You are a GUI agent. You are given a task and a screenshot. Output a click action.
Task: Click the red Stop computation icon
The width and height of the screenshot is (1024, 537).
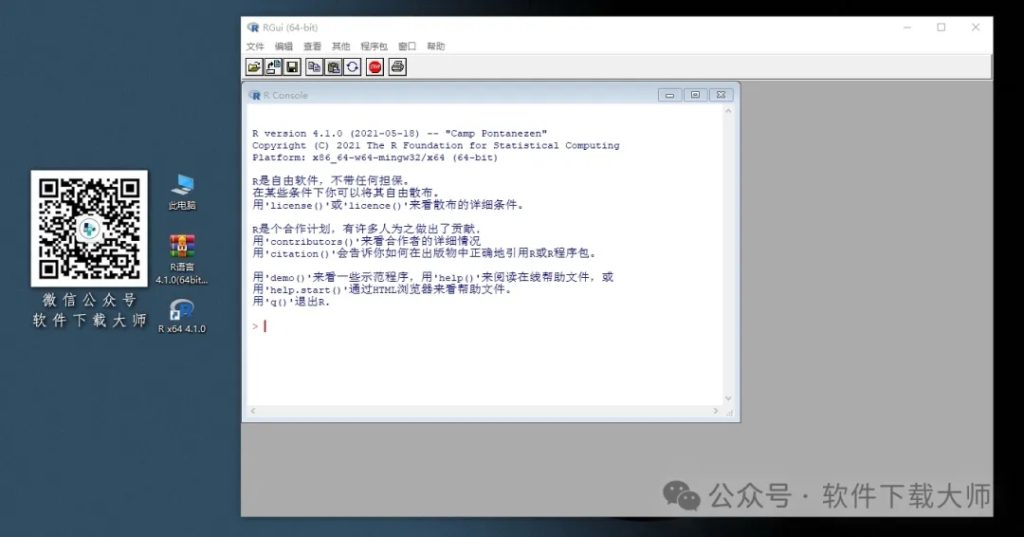click(375, 67)
